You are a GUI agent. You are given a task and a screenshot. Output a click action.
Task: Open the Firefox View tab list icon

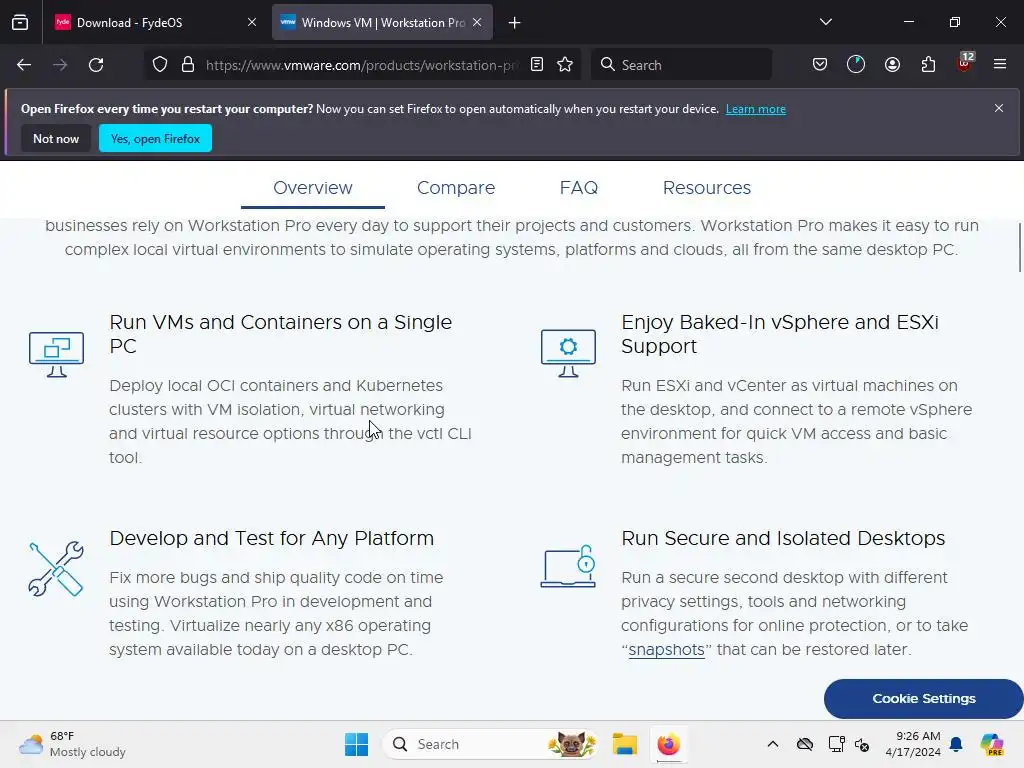tap(20, 23)
